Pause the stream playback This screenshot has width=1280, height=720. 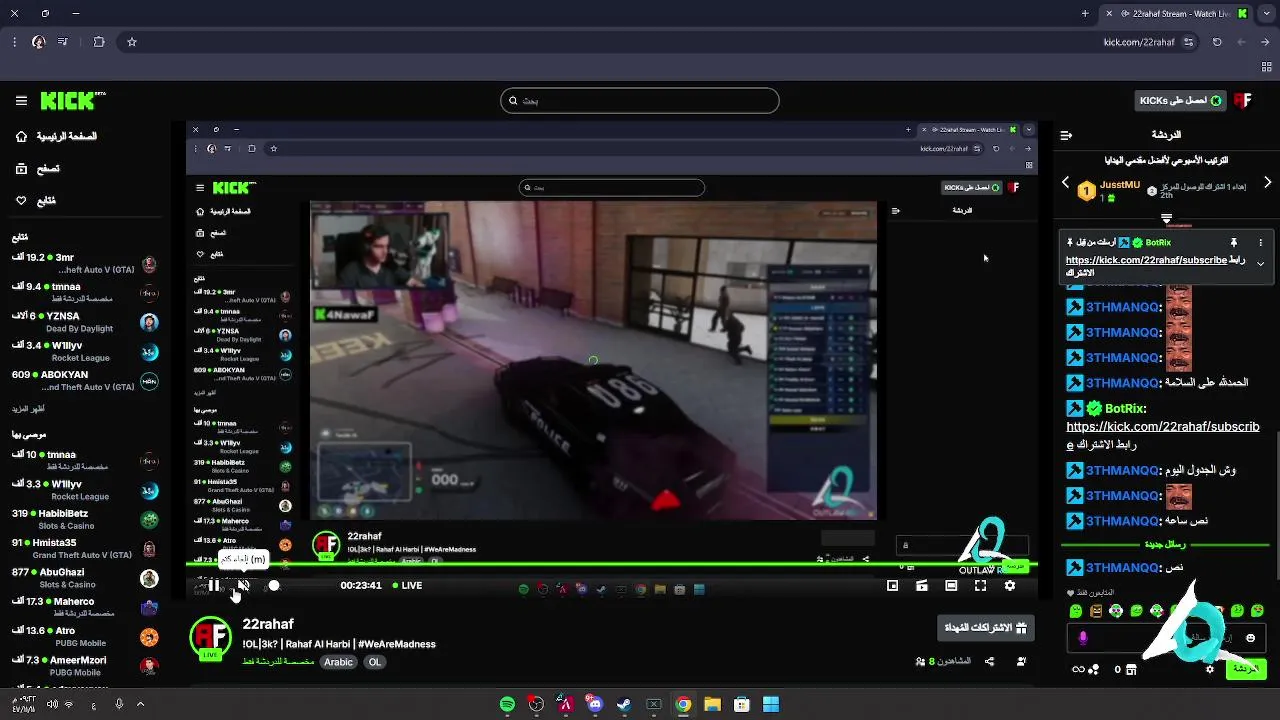click(213, 586)
